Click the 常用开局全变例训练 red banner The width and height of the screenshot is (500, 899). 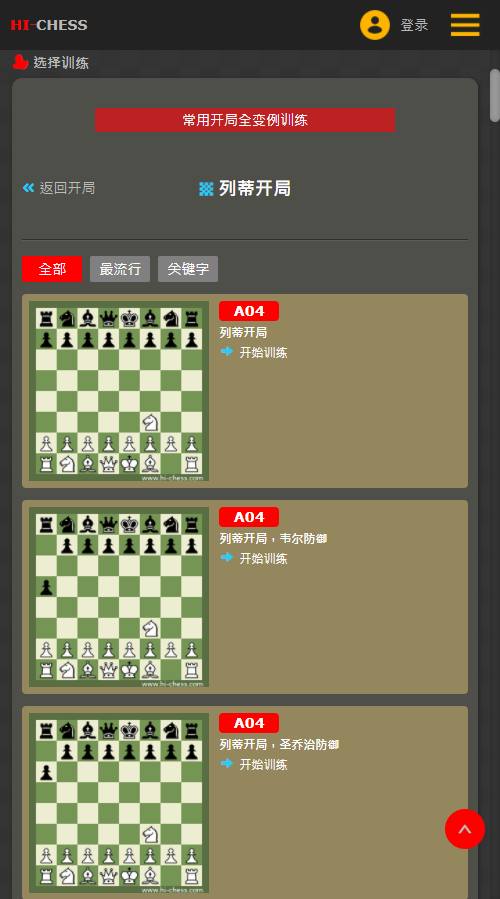pyautogui.click(x=245, y=120)
